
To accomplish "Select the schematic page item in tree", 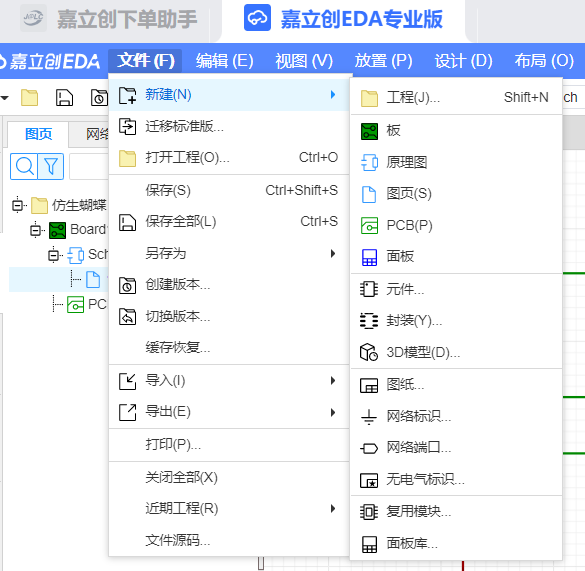I will point(93,280).
